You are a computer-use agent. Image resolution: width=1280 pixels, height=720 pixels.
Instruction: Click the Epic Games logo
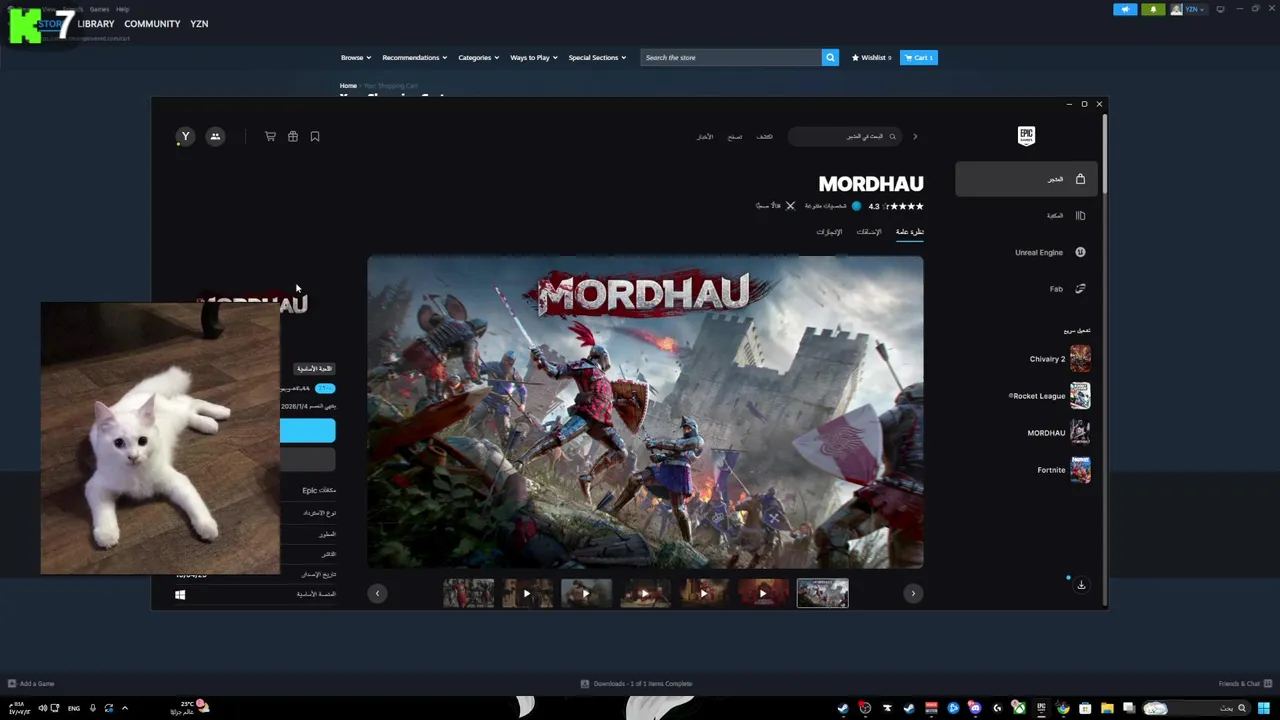(x=1026, y=136)
